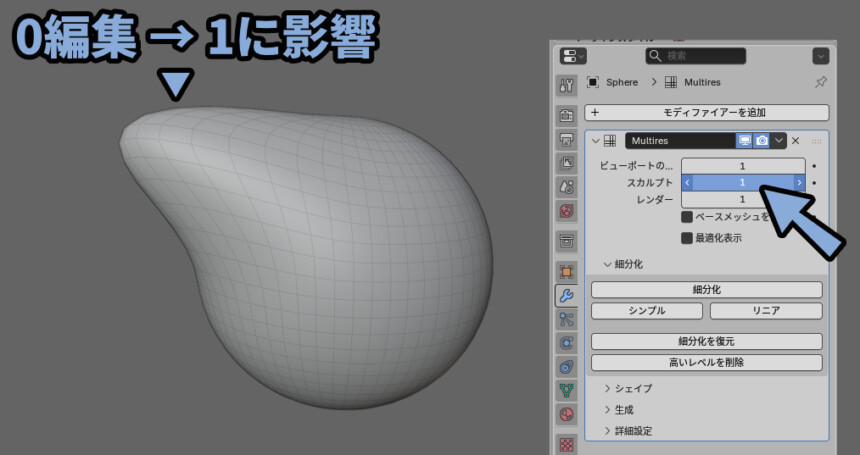Click the モディファイアーを追加 button

pyautogui.click(x=707, y=113)
